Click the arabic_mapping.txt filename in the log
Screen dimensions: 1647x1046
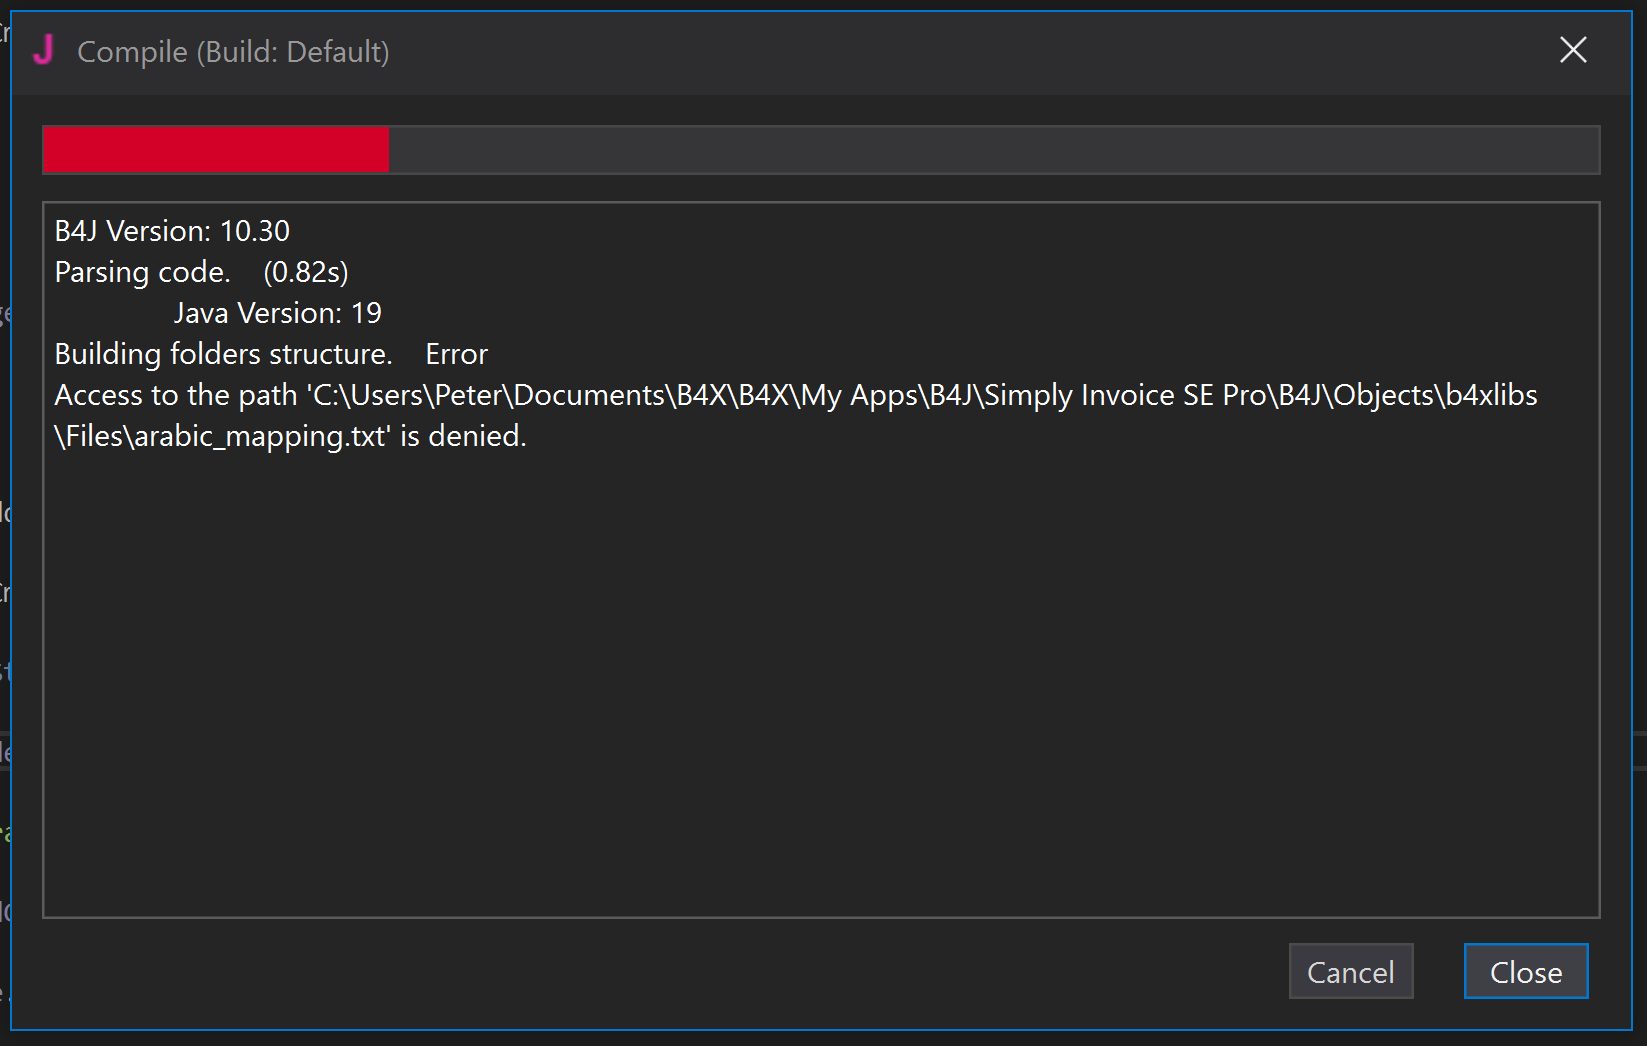coord(260,436)
